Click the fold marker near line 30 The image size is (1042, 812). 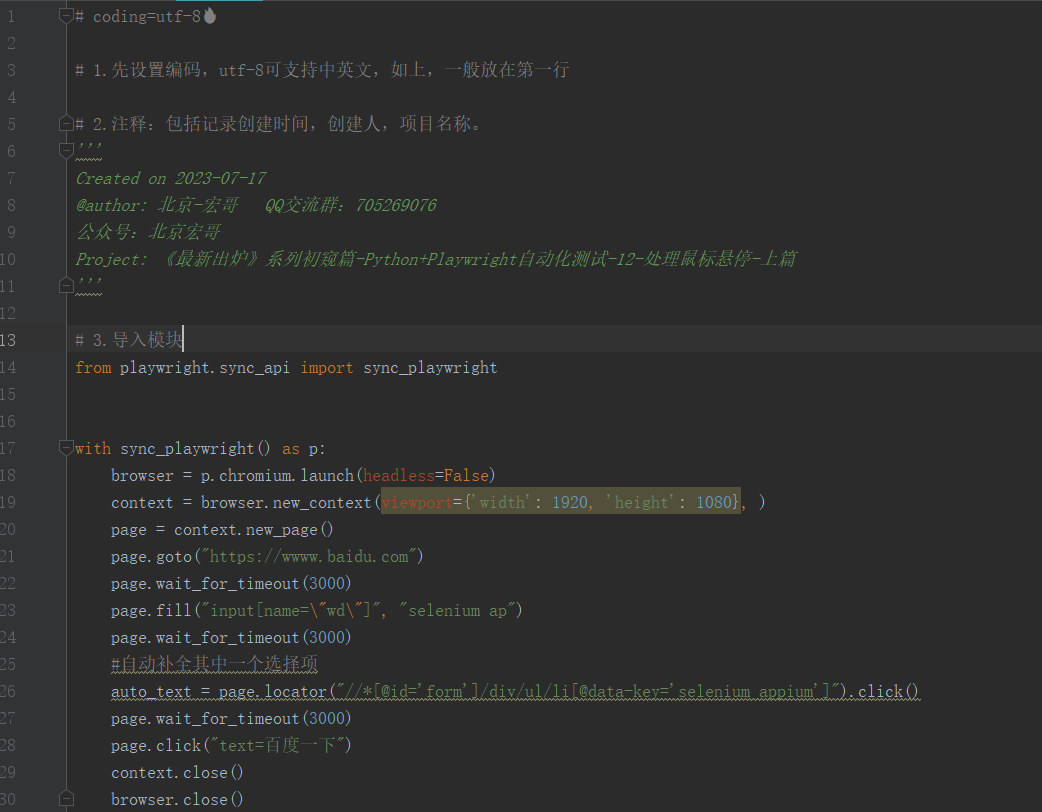click(x=66, y=798)
